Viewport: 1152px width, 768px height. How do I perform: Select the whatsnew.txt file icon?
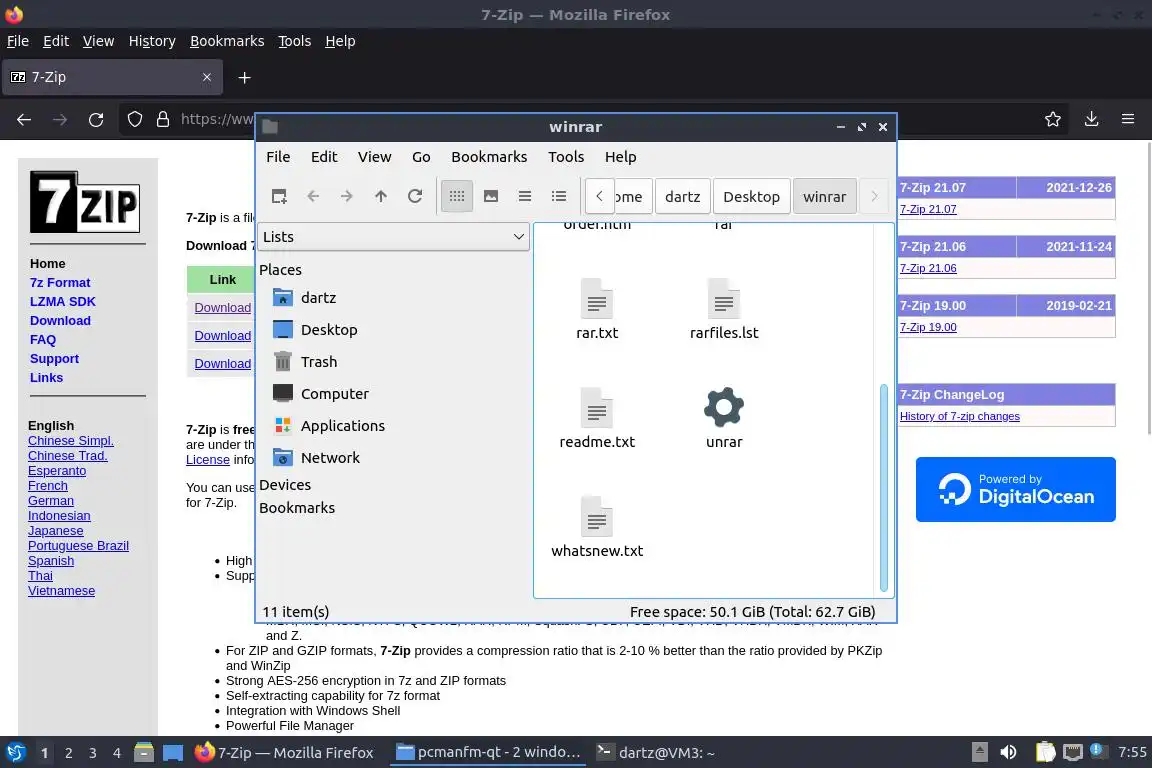pyautogui.click(x=597, y=516)
